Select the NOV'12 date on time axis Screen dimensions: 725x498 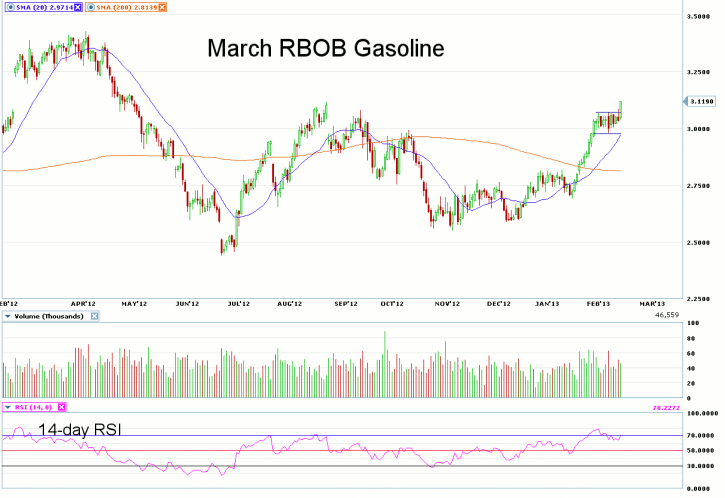pyautogui.click(x=447, y=302)
